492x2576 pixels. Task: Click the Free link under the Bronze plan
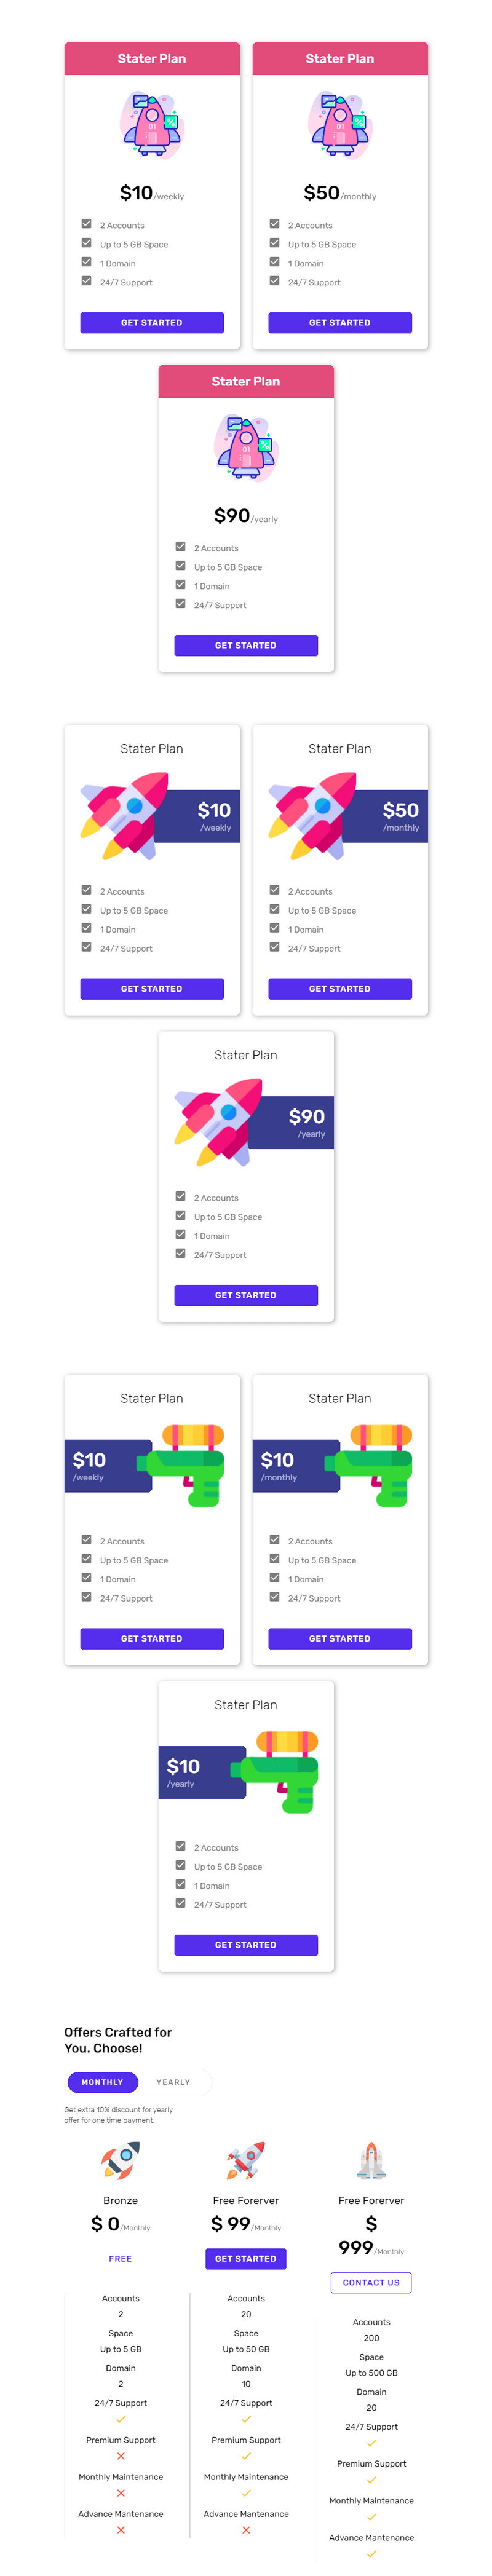pos(120,2258)
